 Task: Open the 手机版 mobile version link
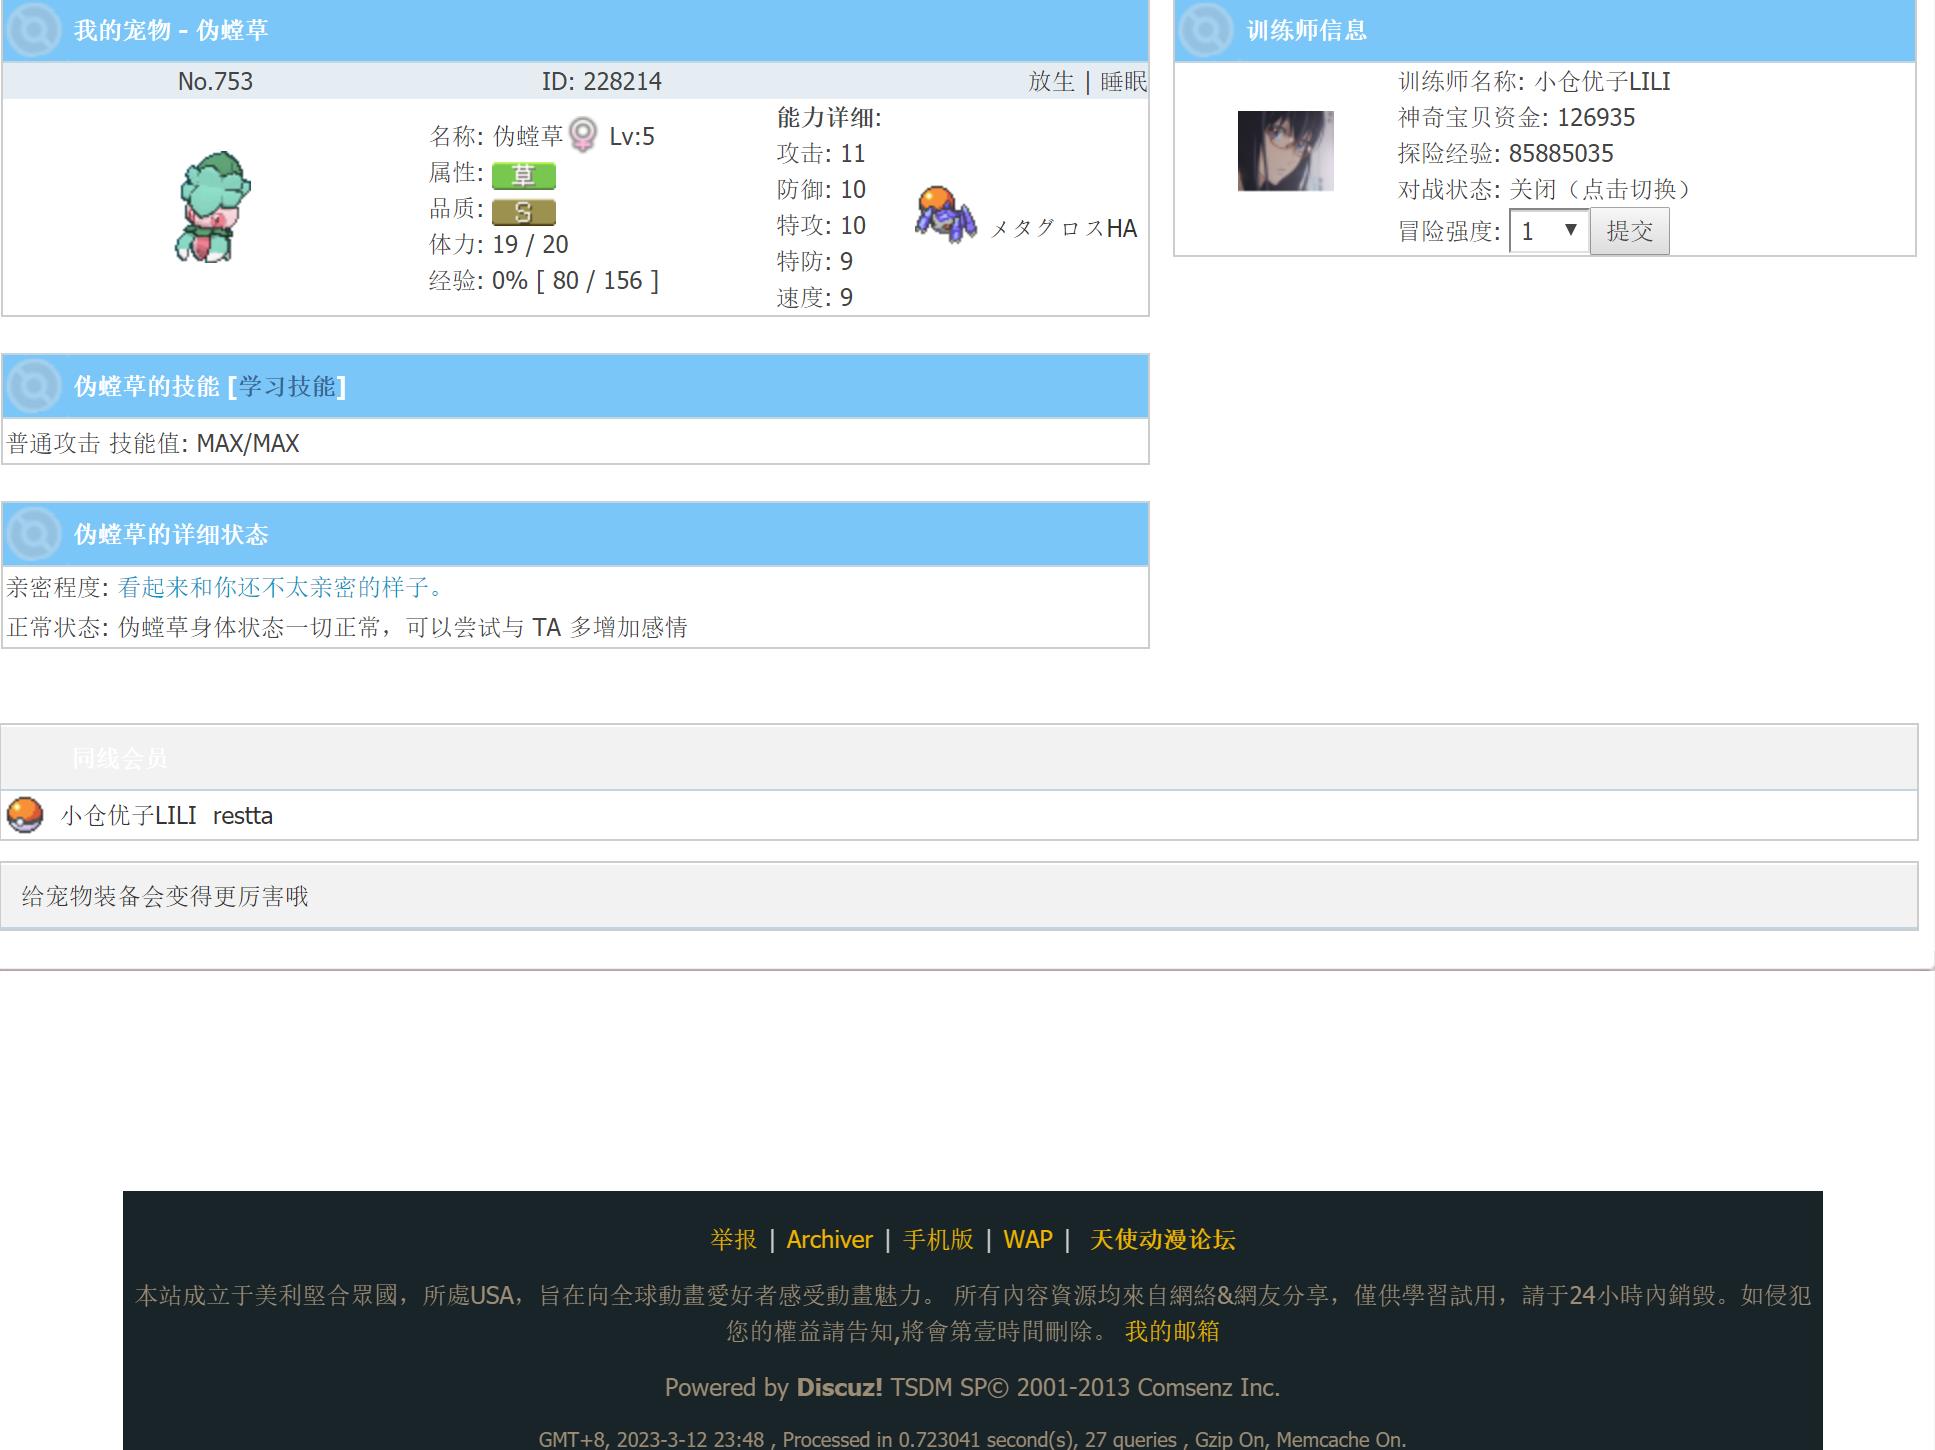(937, 1239)
